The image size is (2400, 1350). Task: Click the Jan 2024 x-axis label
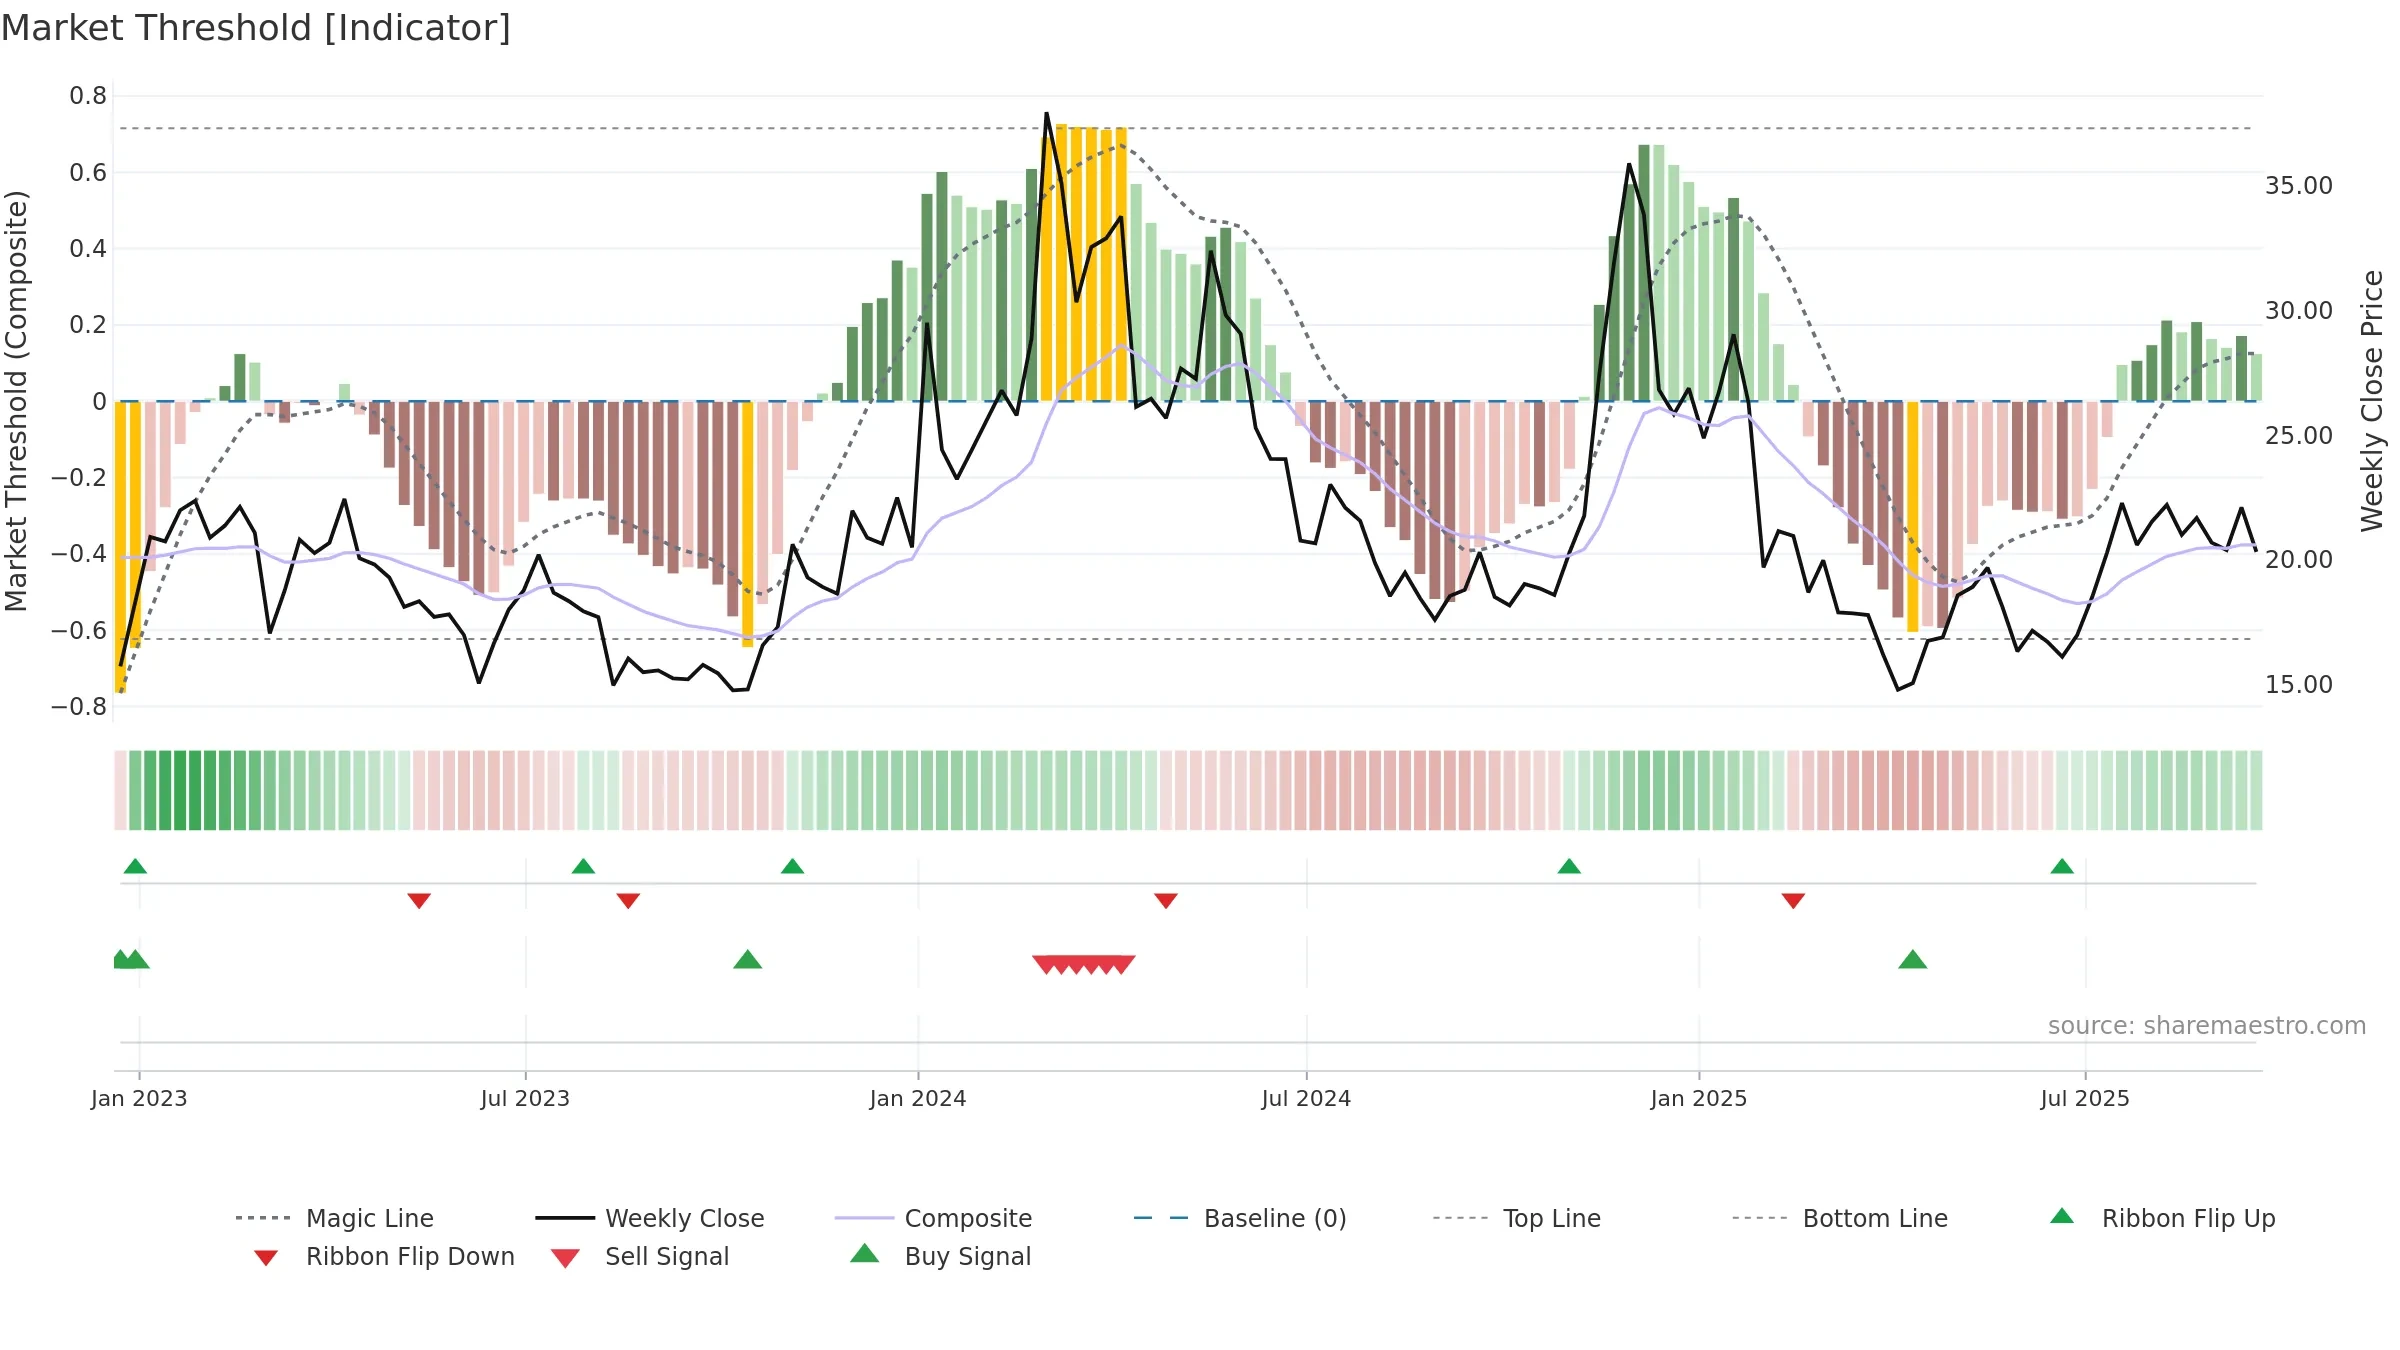click(918, 1098)
